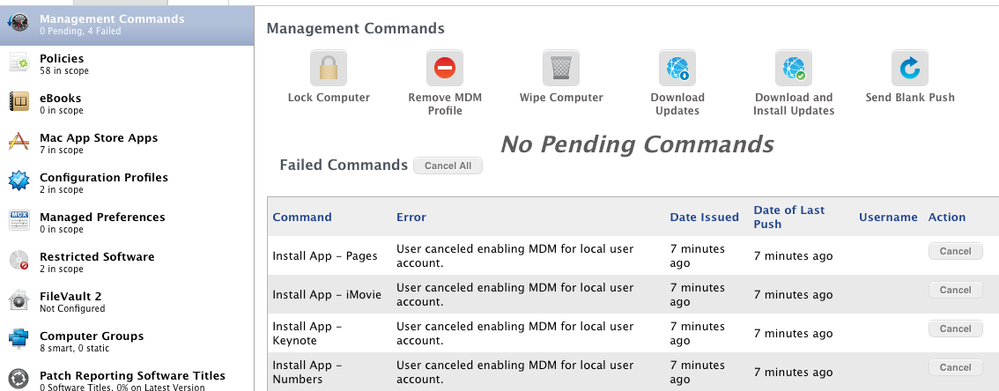Open the eBooks section in the sidebar
The image size is (999, 391).
click(x=127, y=104)
